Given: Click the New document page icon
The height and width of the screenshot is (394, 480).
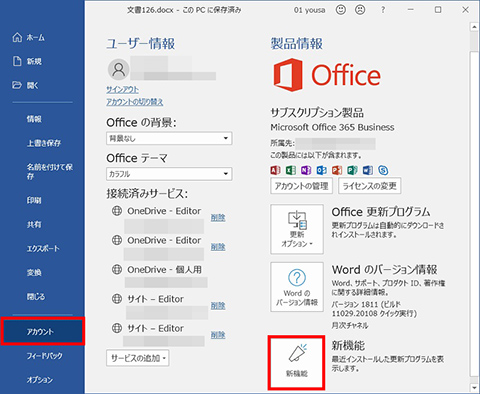Looking at the screenshot, I should click(x=17, y=61).
